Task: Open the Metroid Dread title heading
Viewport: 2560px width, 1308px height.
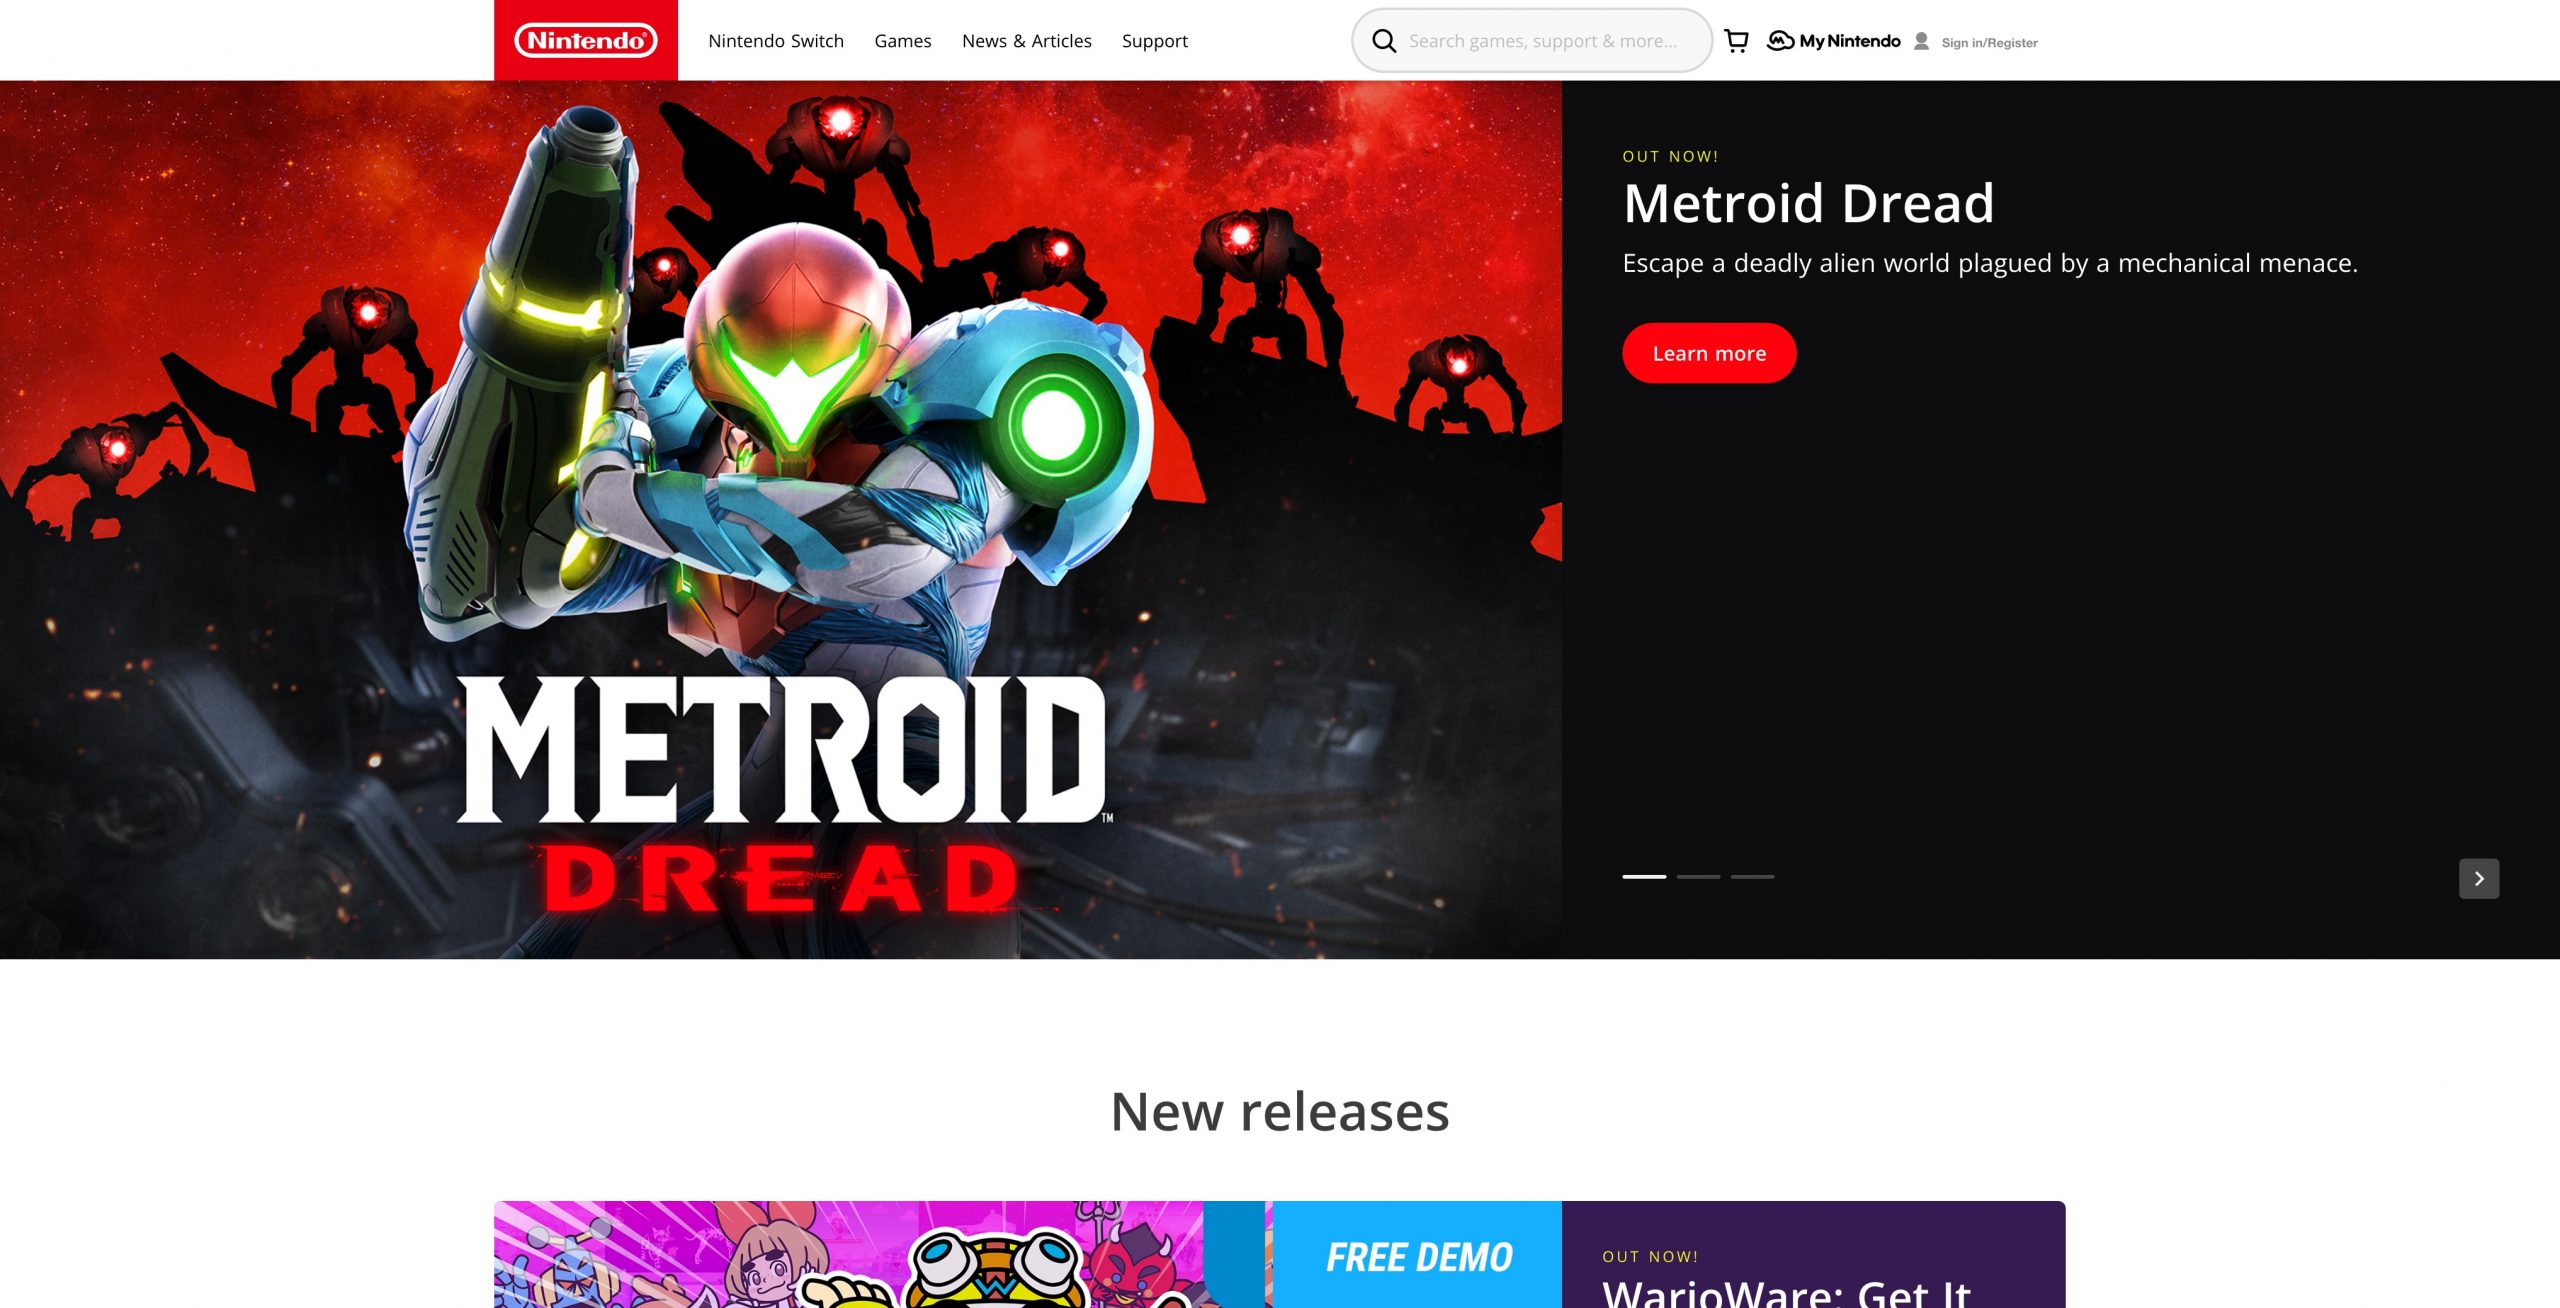Action: click(1808, 204)
